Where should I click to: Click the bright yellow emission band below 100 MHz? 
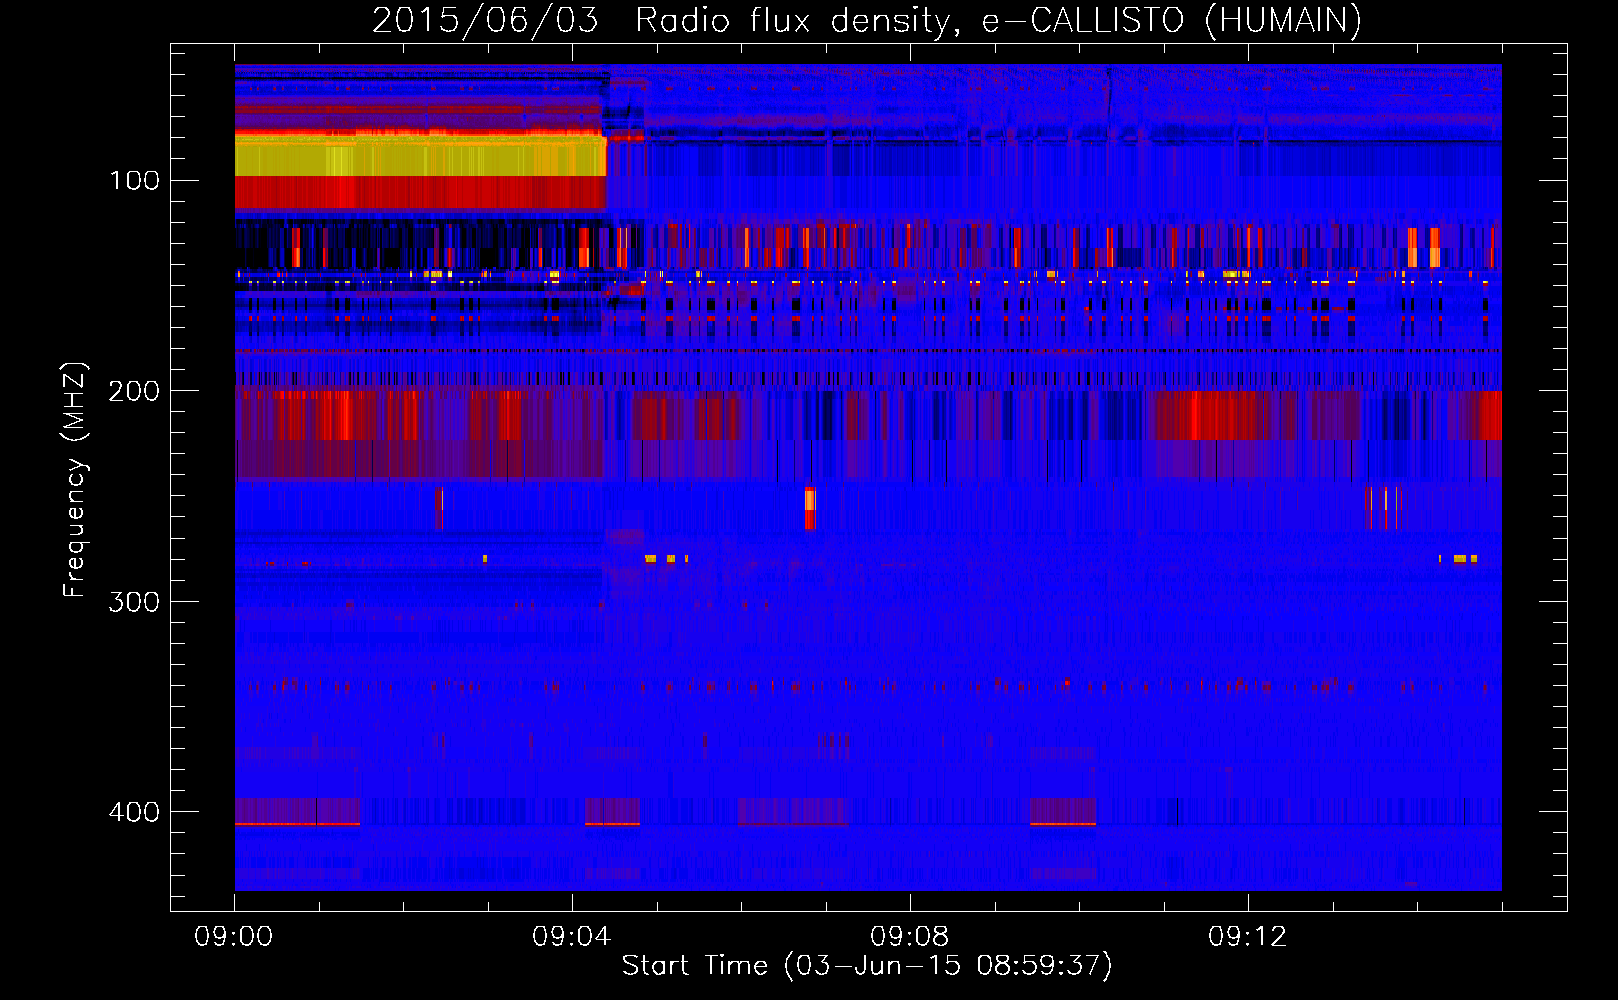420,156
